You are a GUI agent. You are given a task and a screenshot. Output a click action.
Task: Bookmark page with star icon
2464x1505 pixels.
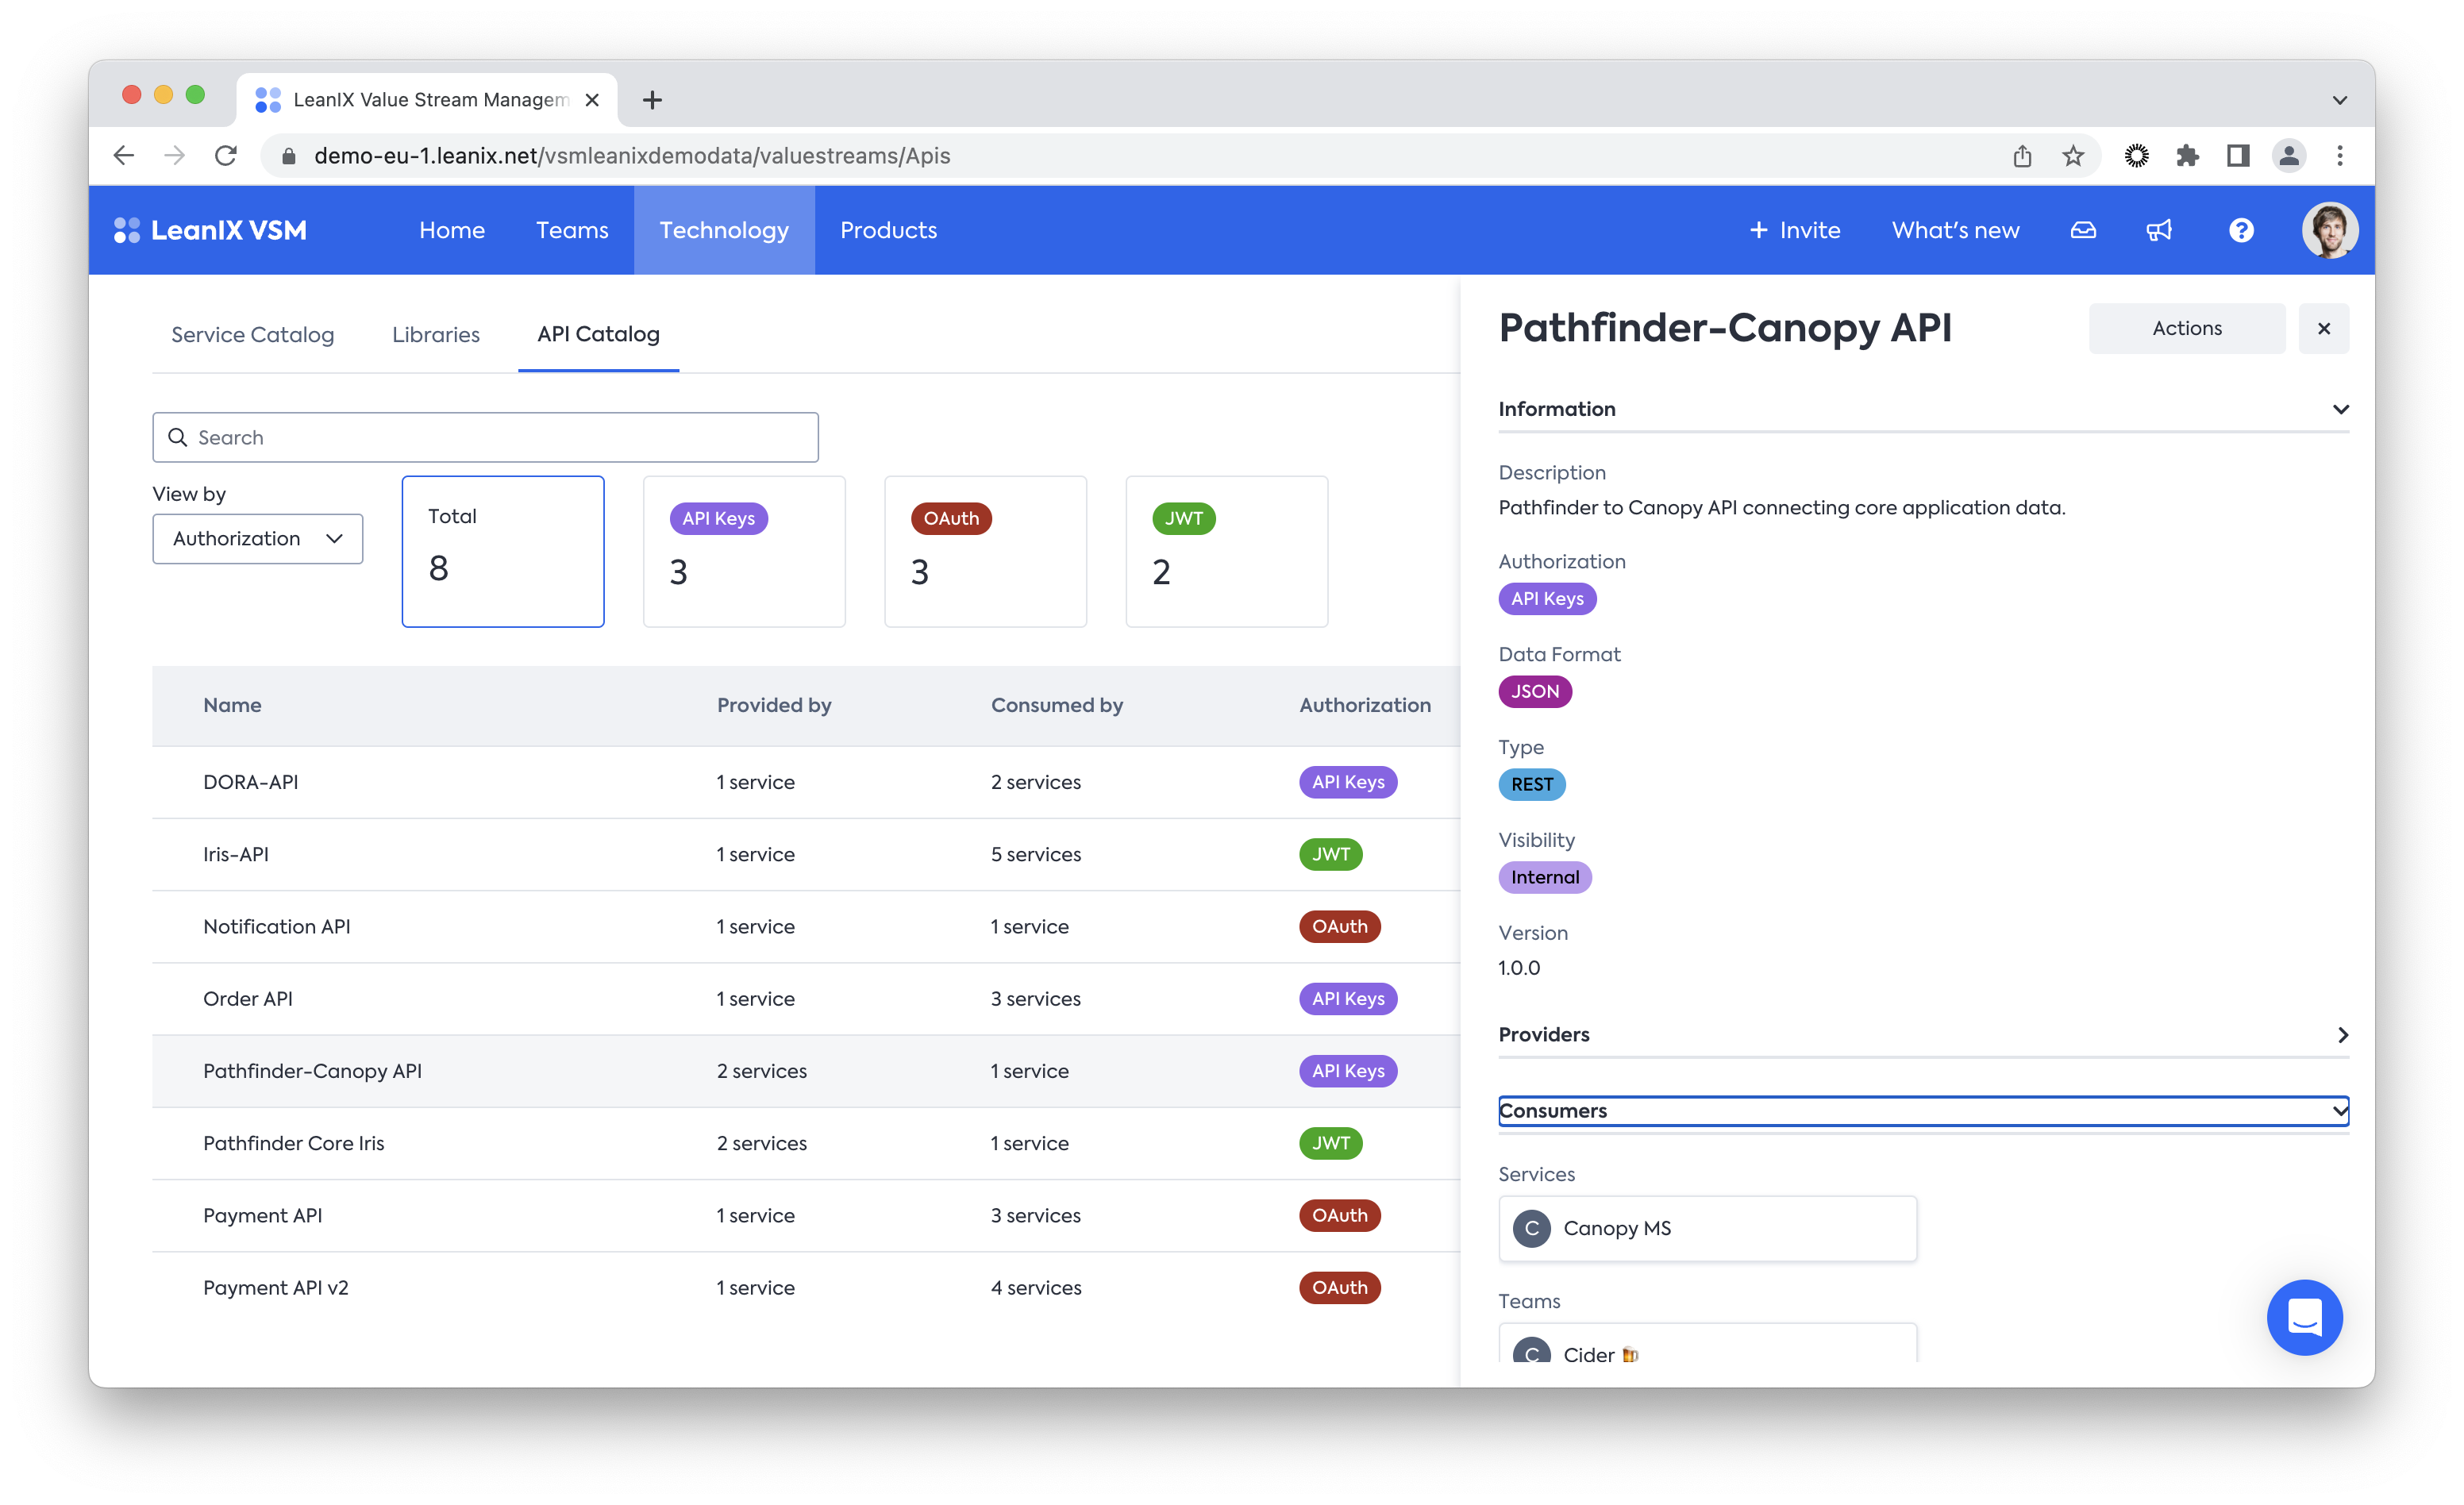click(x=2073, y=156)
